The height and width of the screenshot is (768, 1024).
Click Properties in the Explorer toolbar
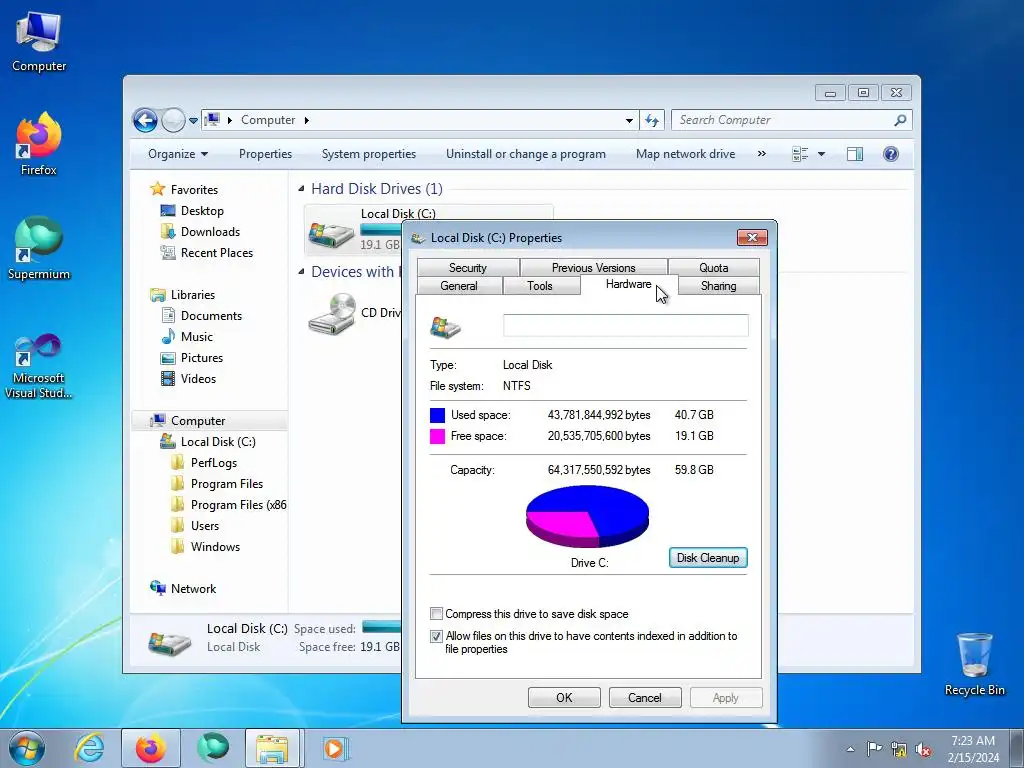265,154
